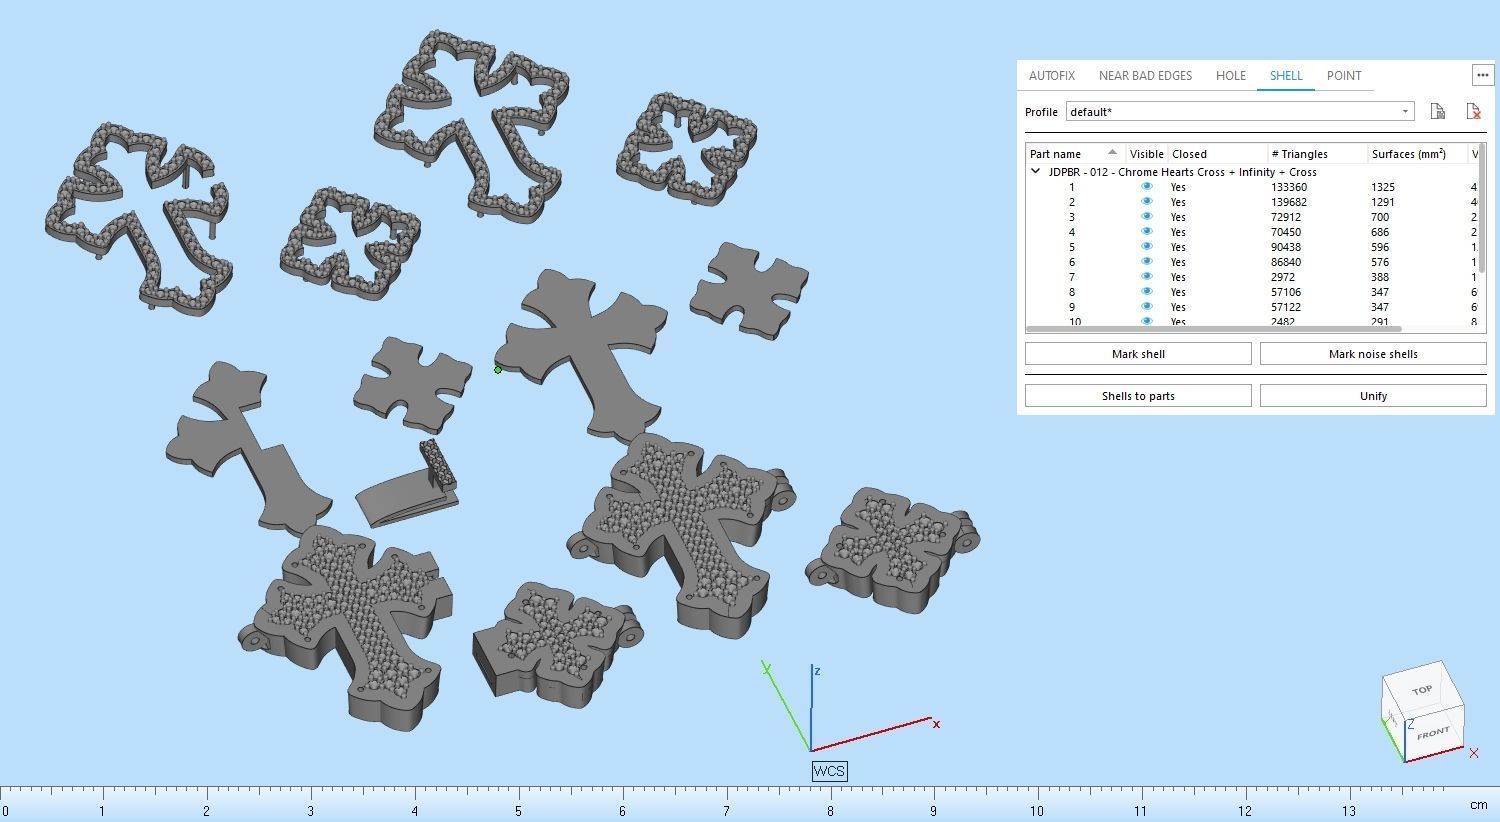The image size is (1500, 822).
Task: Click surface value 1291
Action: 1383,202
